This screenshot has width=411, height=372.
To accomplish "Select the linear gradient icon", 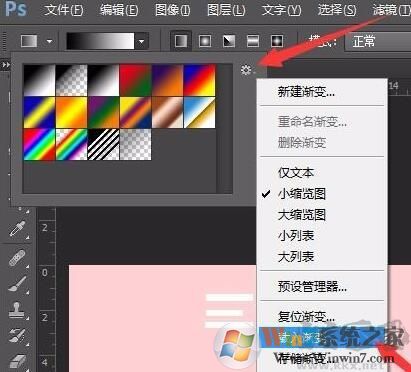I will [x=181, y=41].
